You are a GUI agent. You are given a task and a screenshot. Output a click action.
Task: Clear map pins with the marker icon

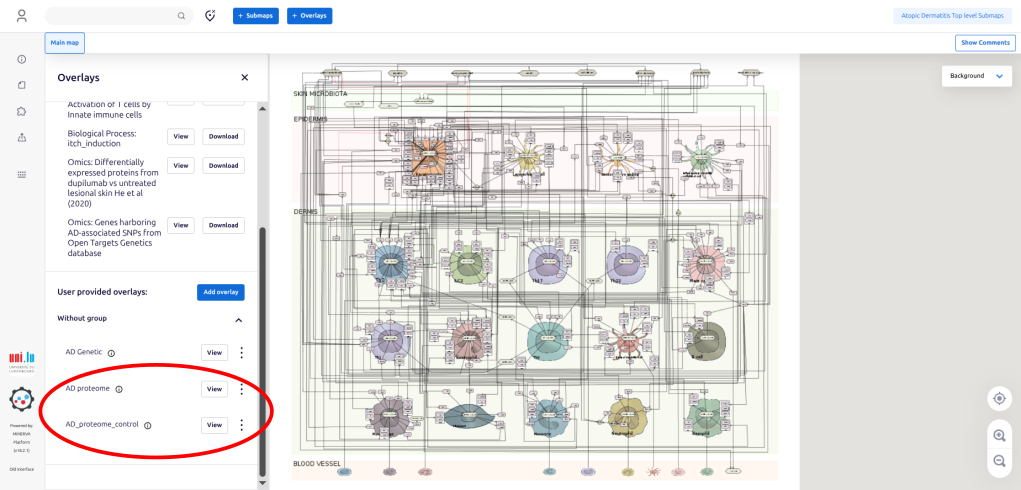point(210,16)
